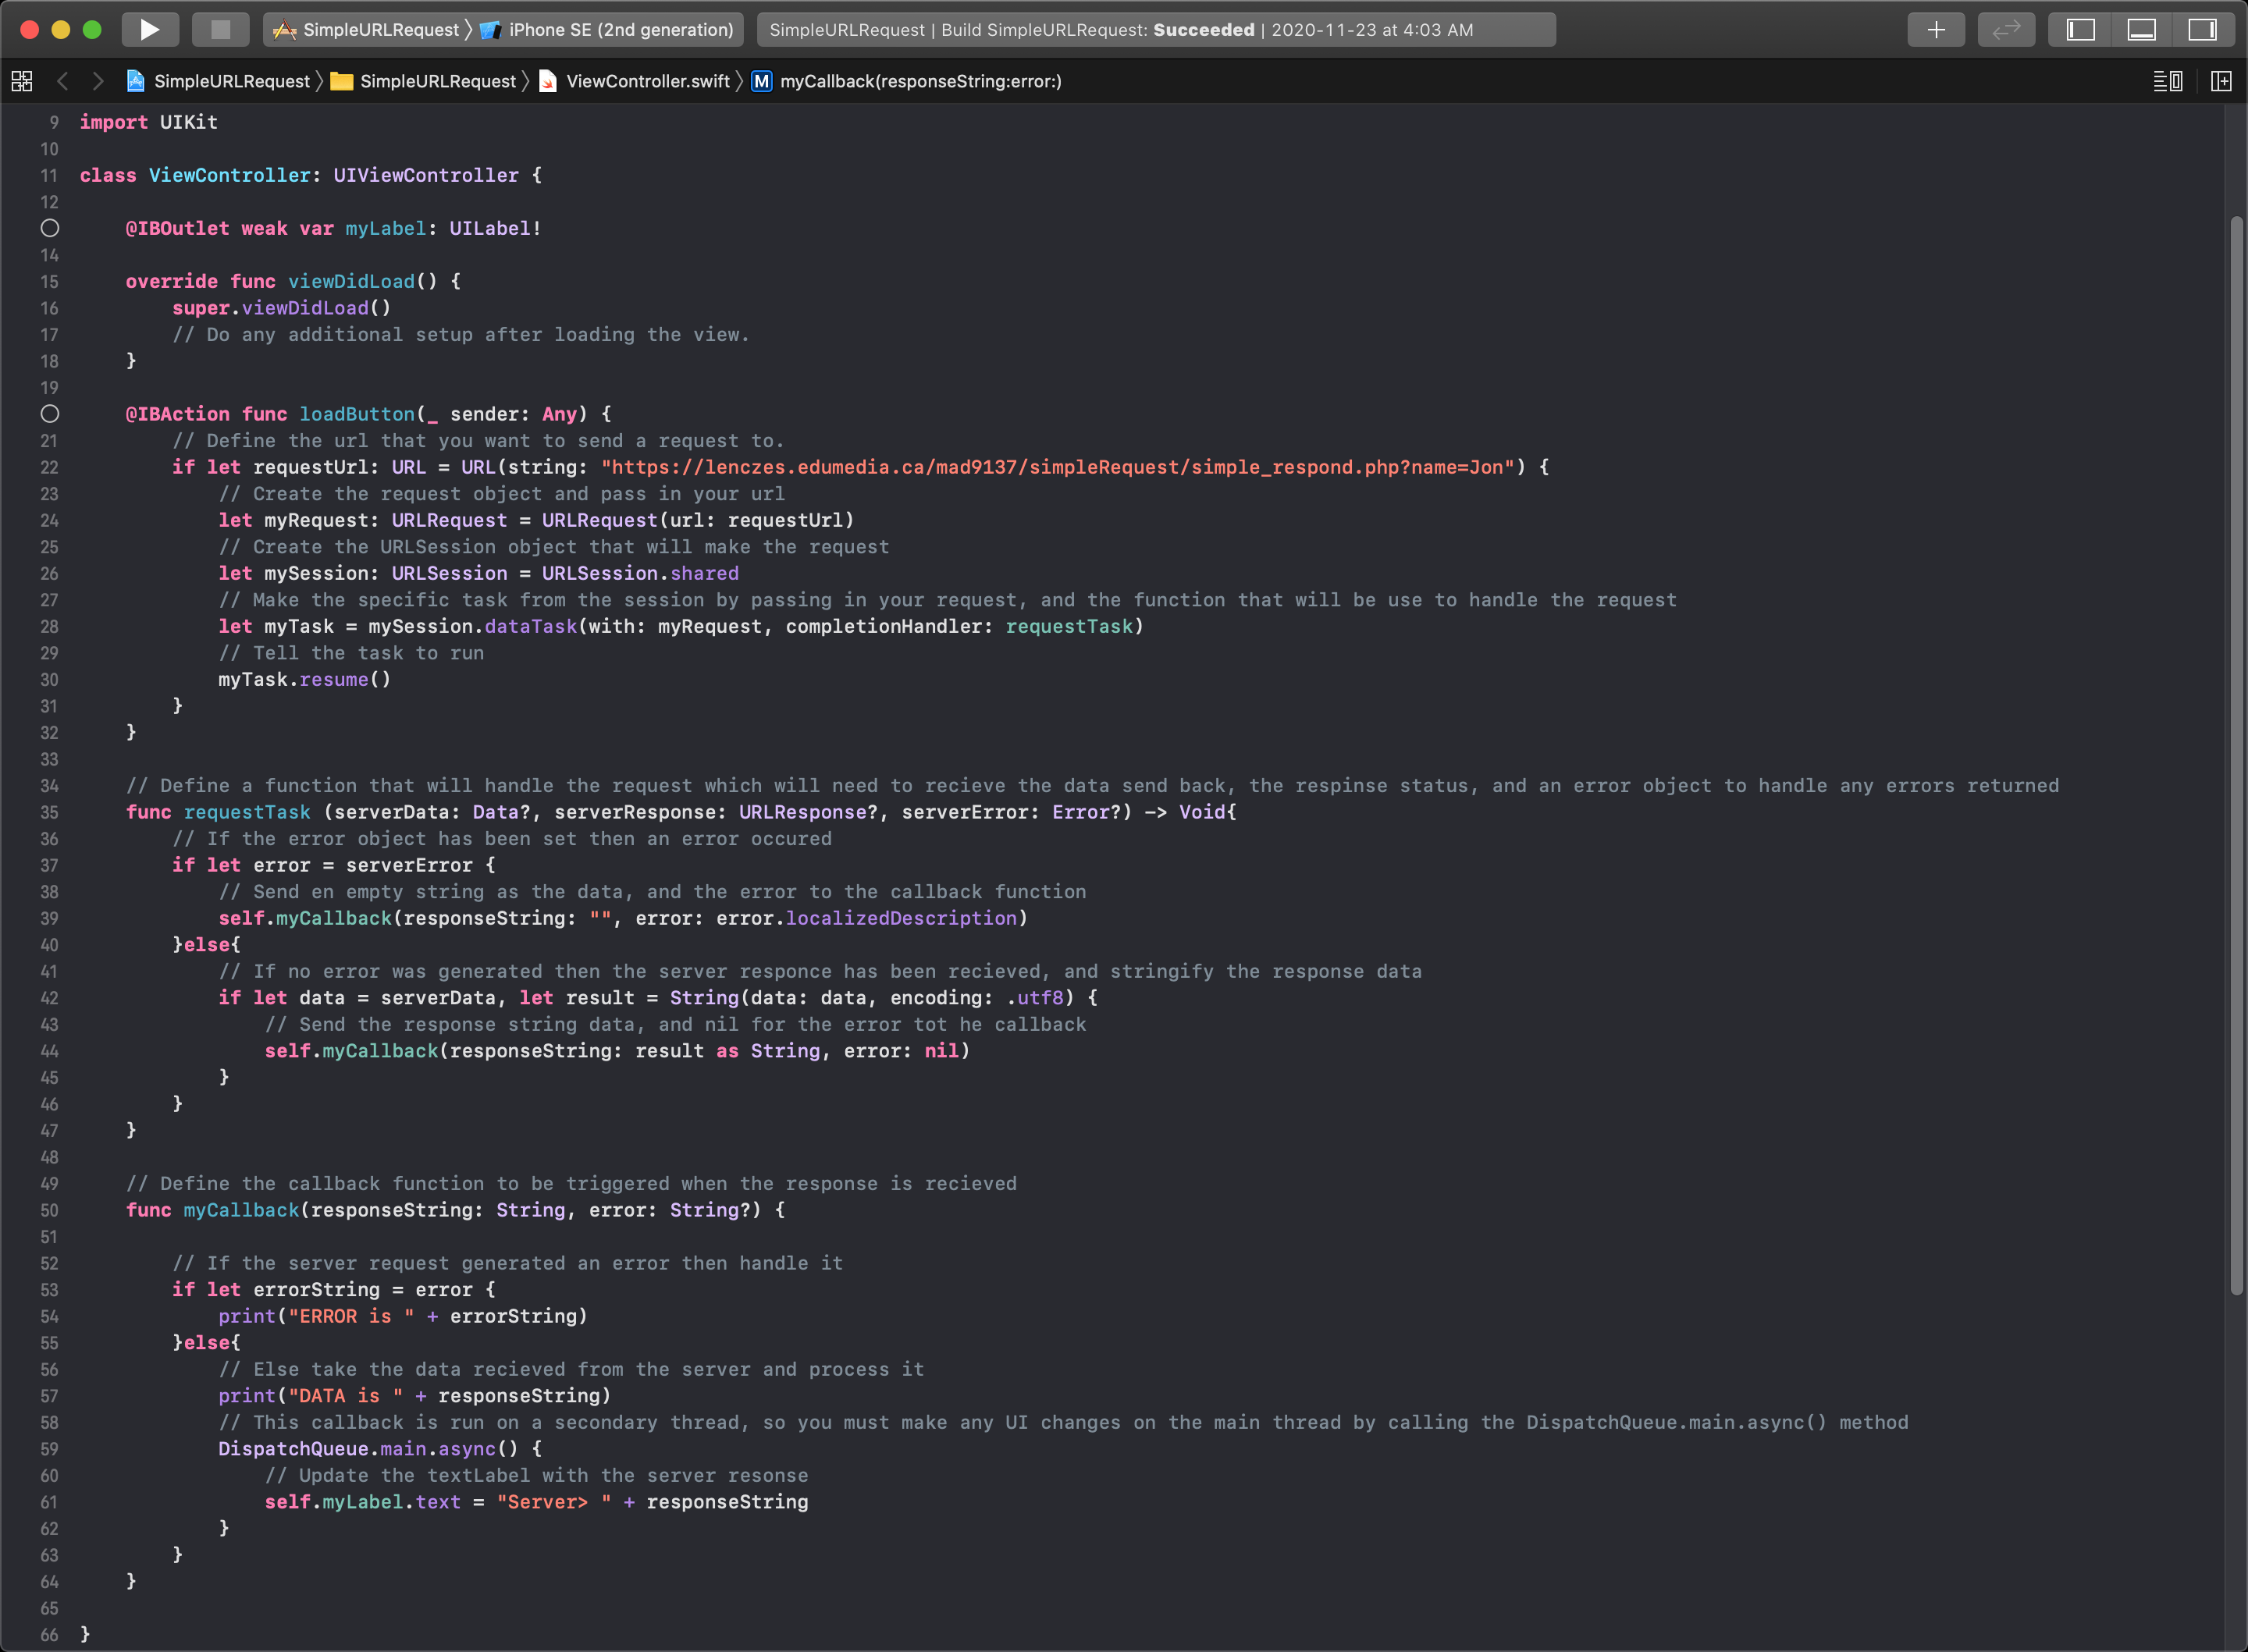Click 'localizedDescription' property on line 39
Screen dimensions: 2248x1652
(901, 918)
